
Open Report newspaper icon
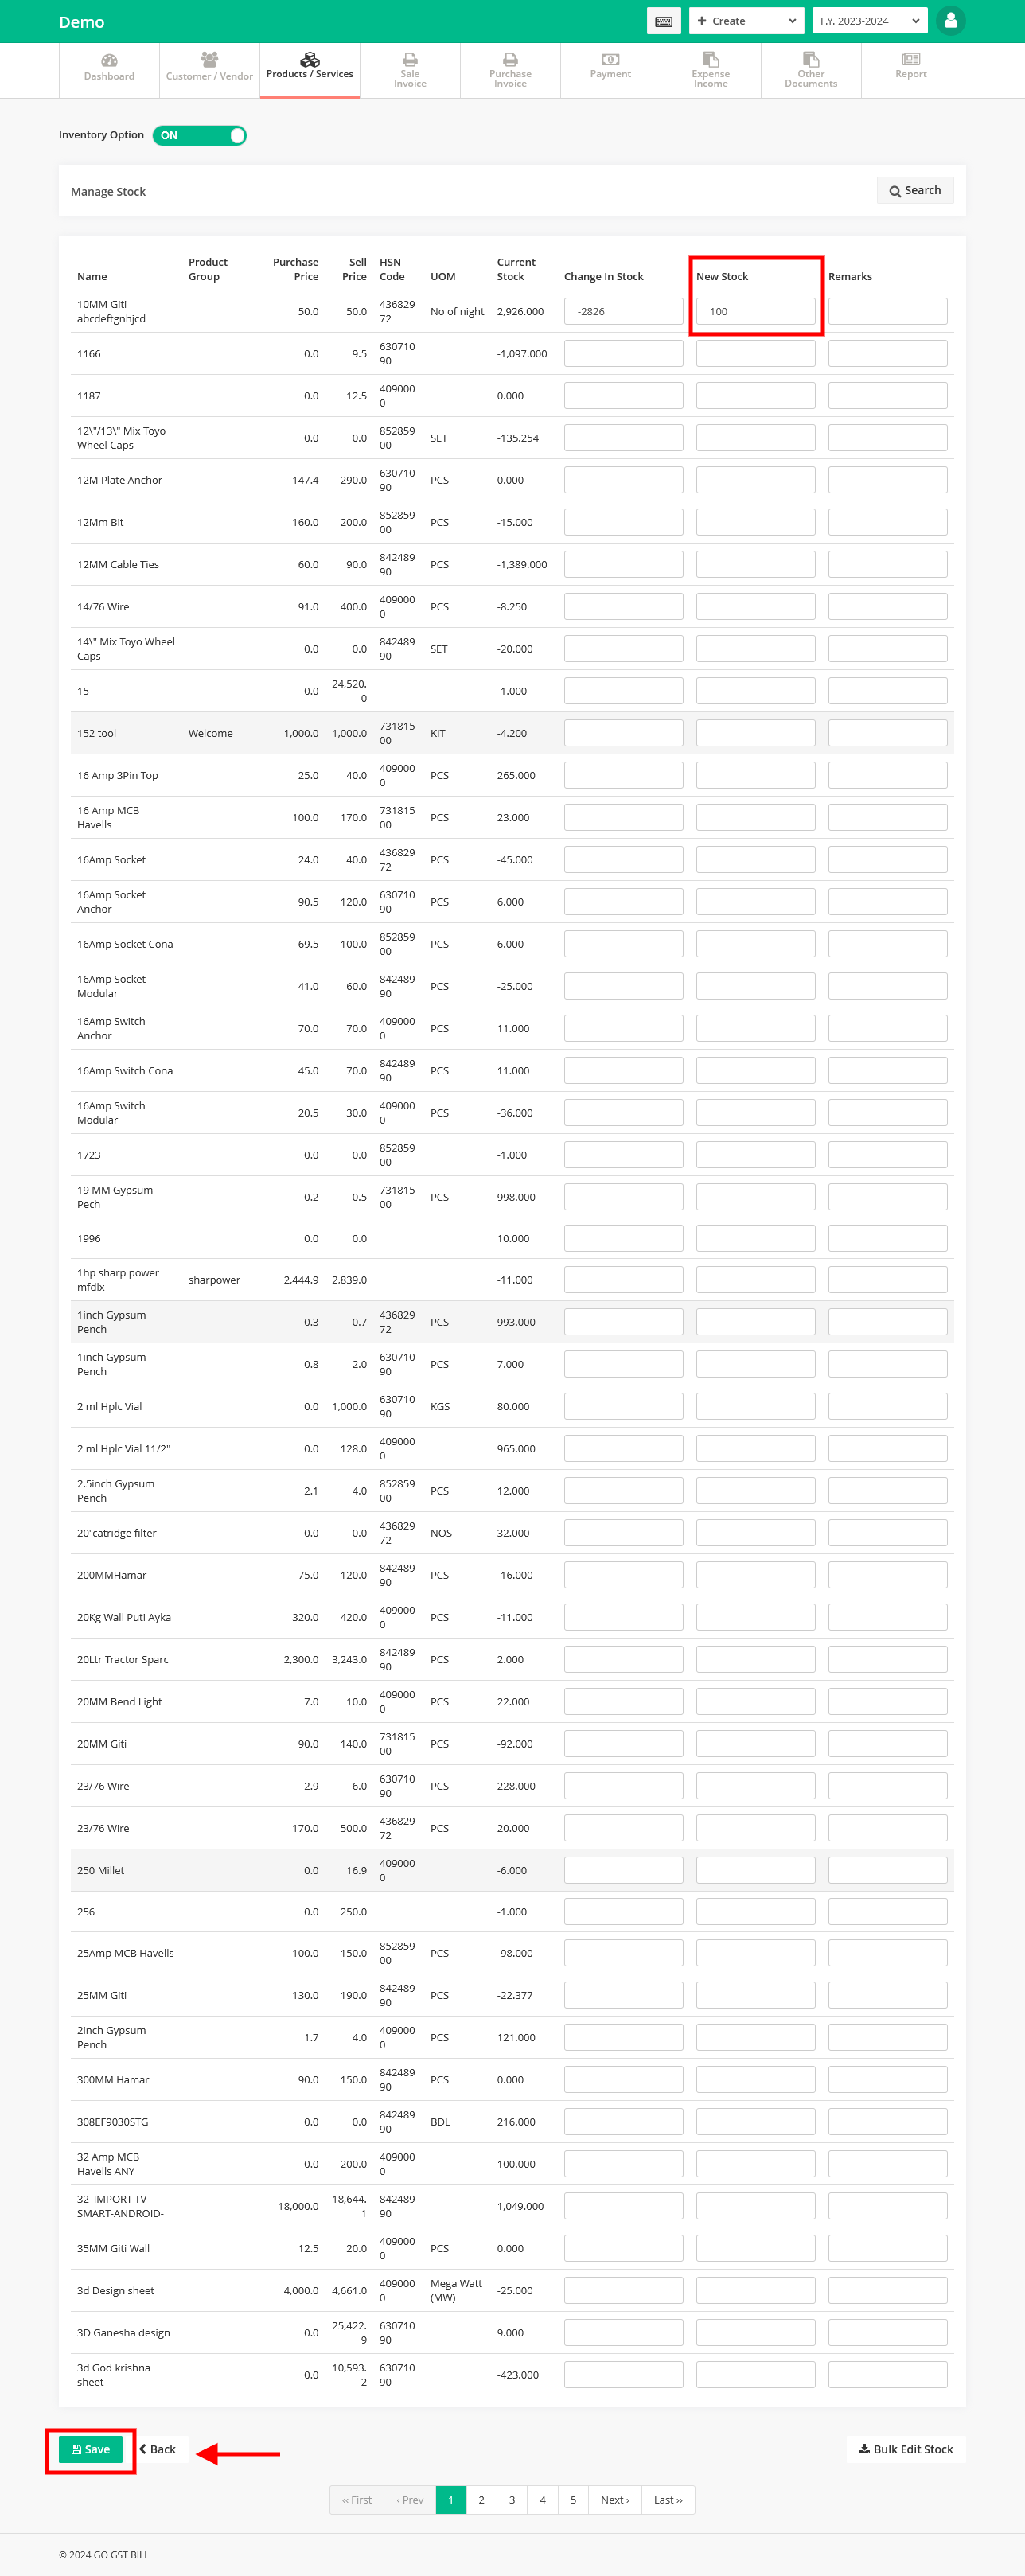[x=910, y=59]
